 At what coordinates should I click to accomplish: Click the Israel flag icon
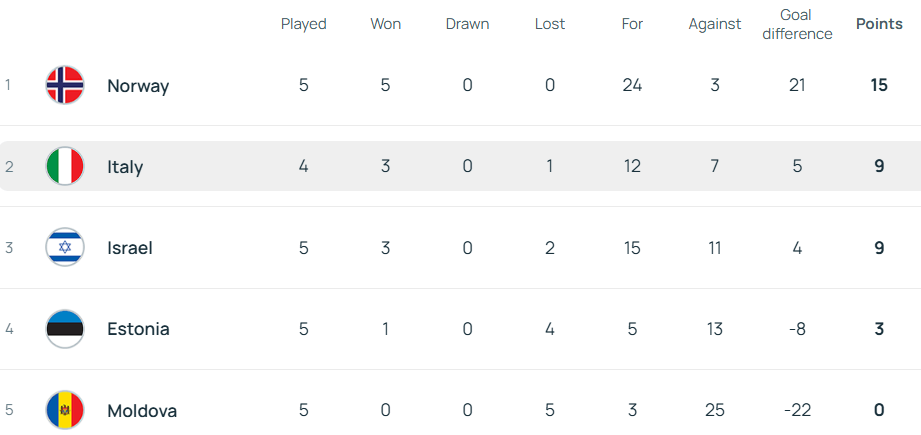(x=65, y=247)
